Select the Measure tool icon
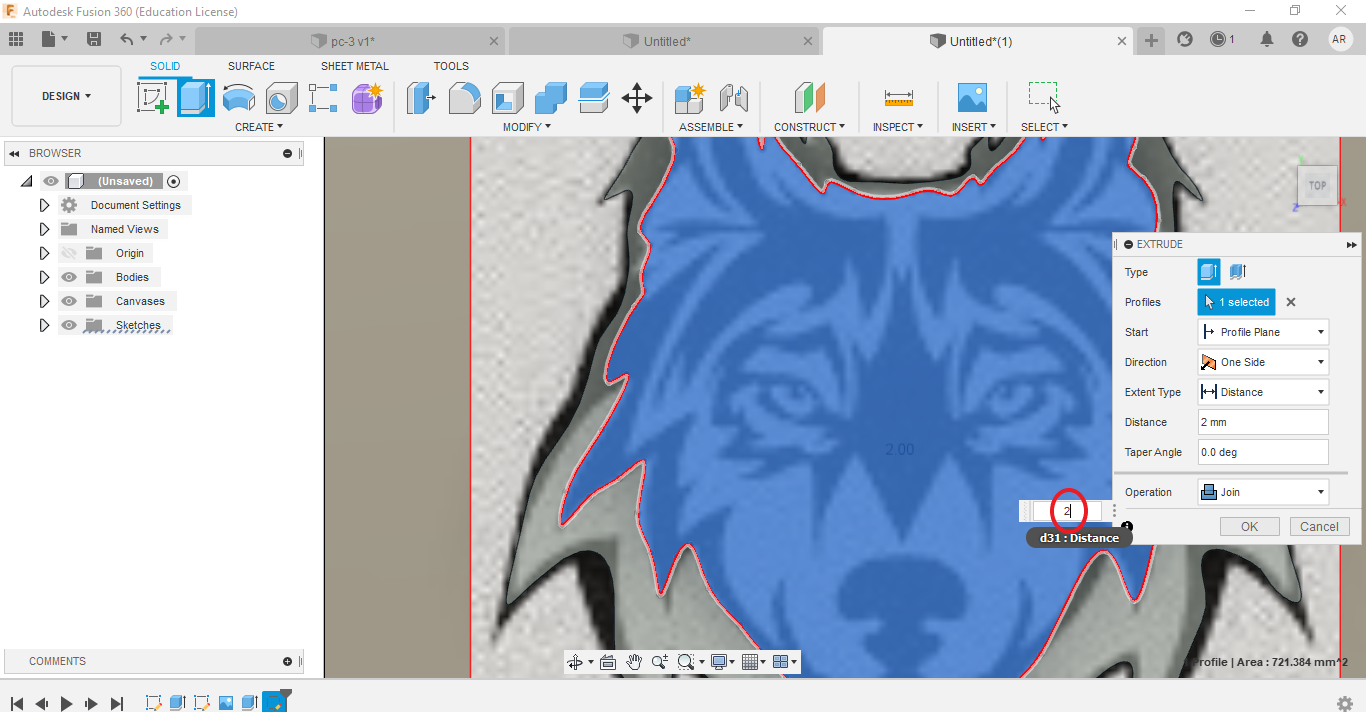The height and width of the screenshot is (712, 1366). click(x=898, y=98)
